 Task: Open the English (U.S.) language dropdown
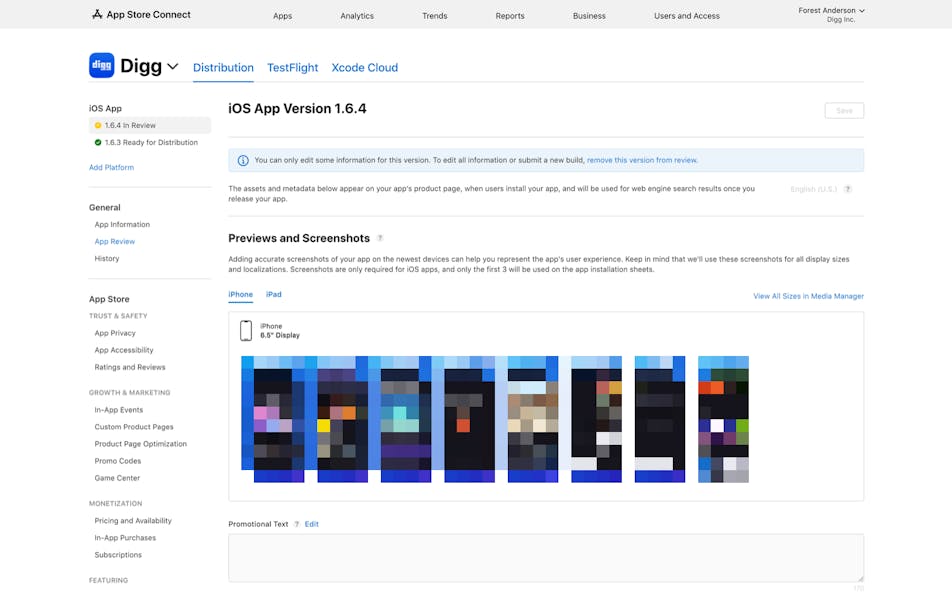[813, 189]
